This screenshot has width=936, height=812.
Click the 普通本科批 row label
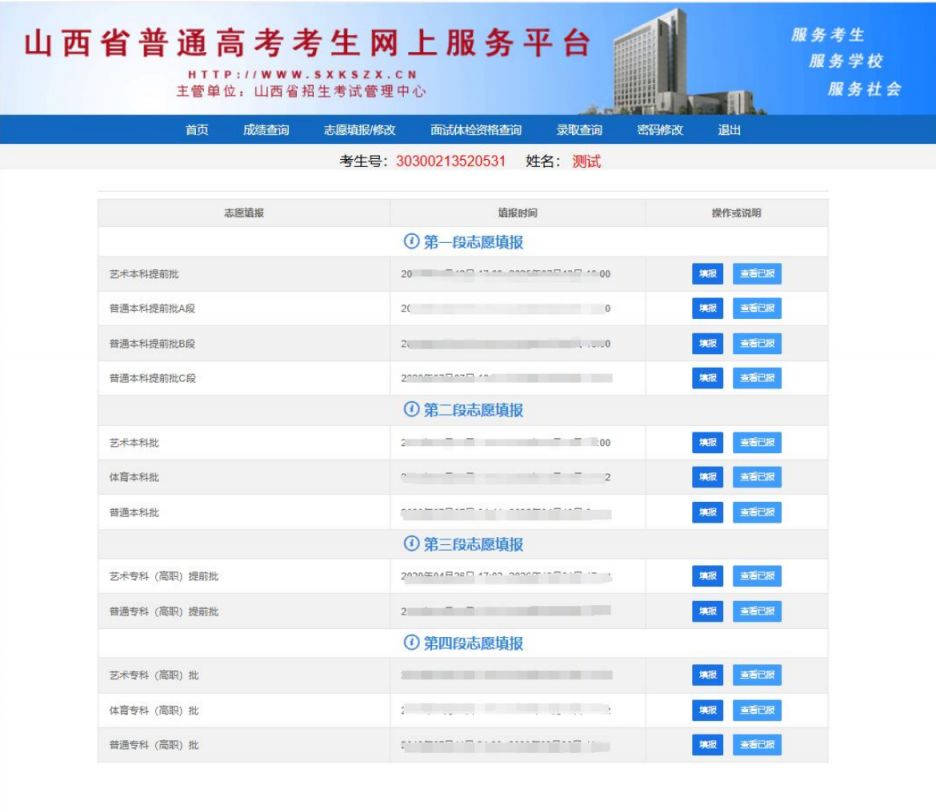tap(134, 513)
